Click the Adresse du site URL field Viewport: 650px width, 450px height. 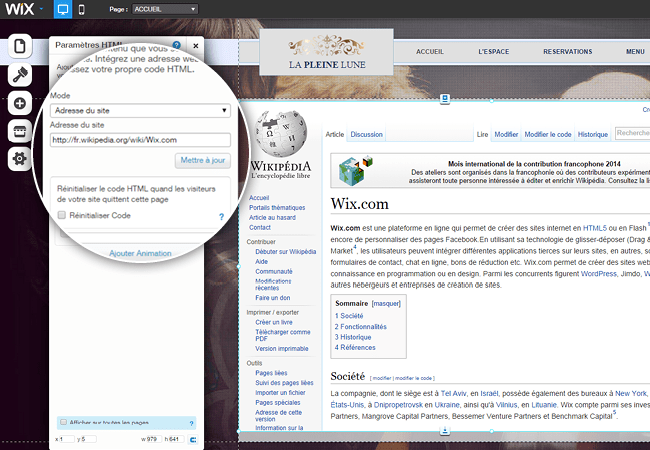(140, 140)
